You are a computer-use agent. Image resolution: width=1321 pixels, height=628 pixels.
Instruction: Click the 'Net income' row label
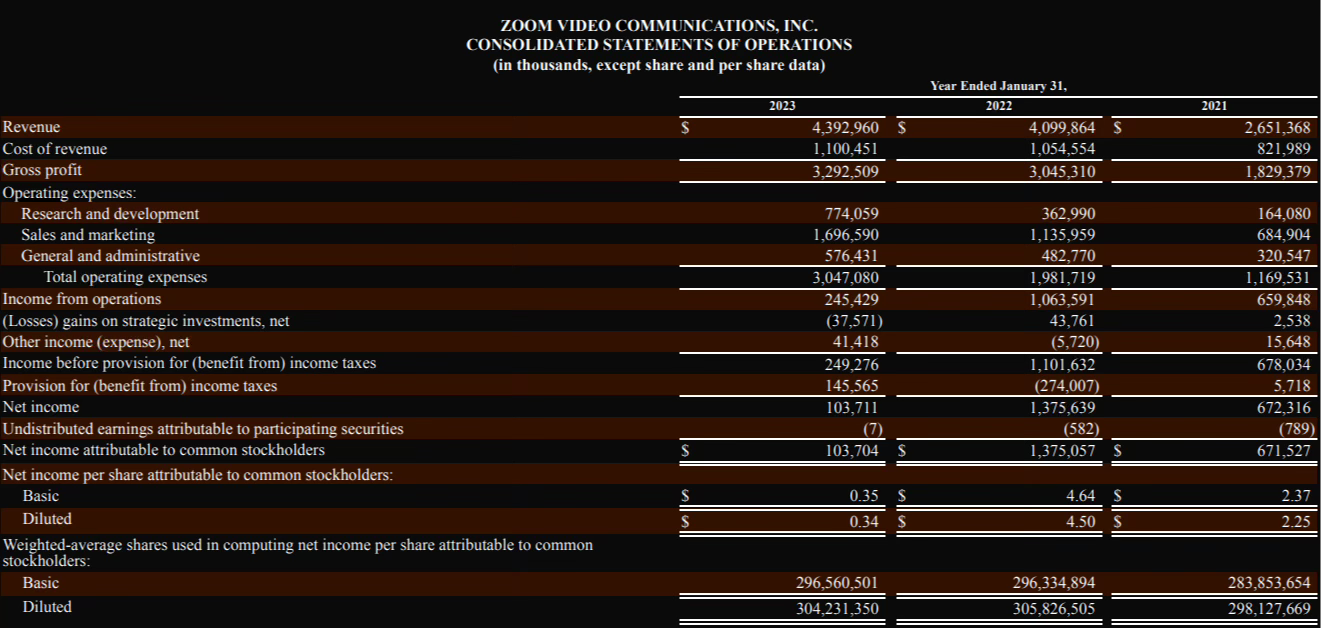[x=41, y=407]
